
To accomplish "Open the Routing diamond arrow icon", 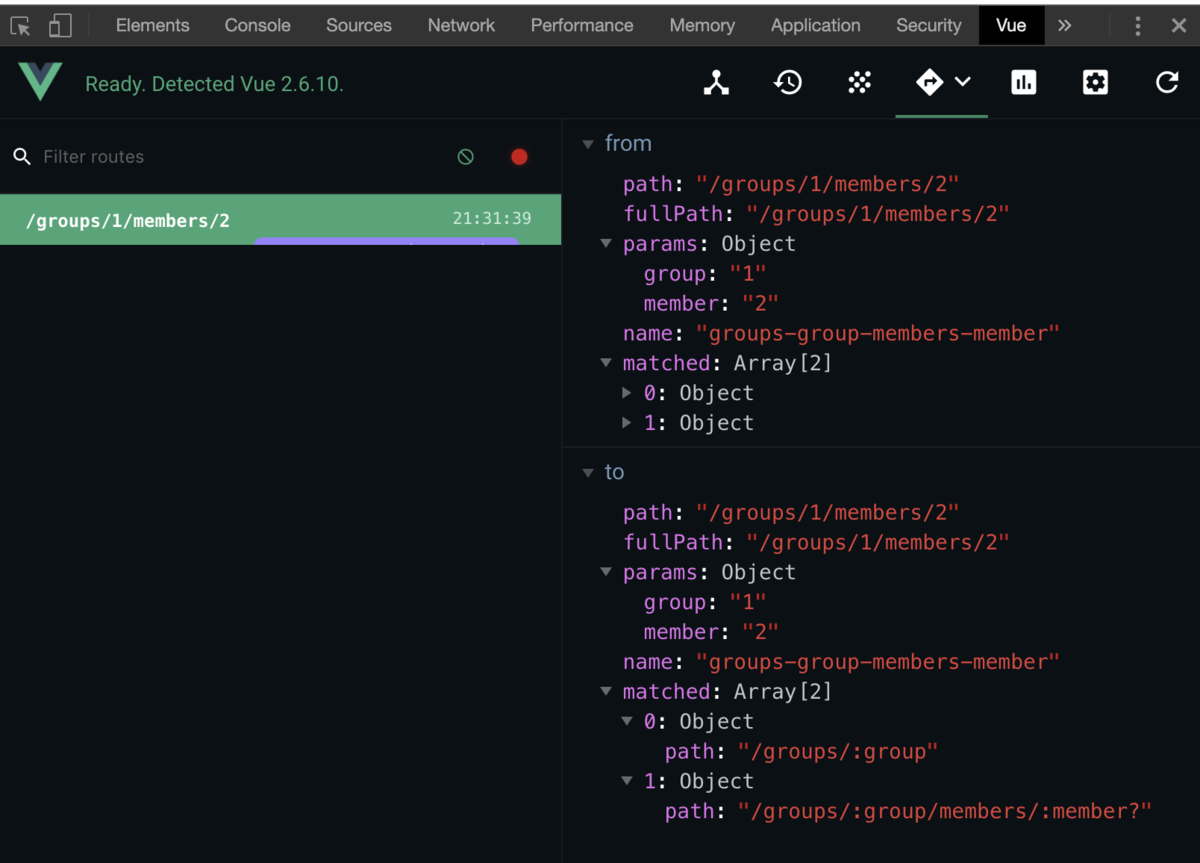I will tap(929, 83).
